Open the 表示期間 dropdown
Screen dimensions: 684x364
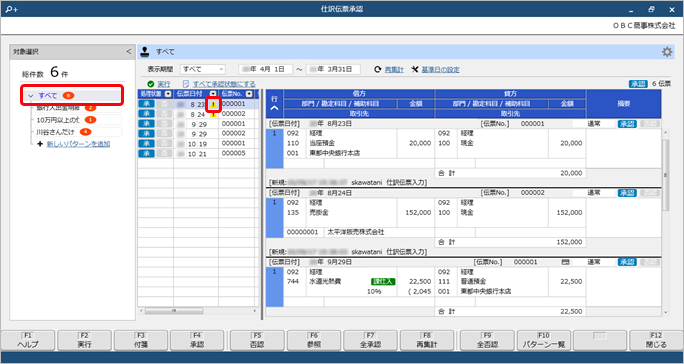(x=203, y=69)
